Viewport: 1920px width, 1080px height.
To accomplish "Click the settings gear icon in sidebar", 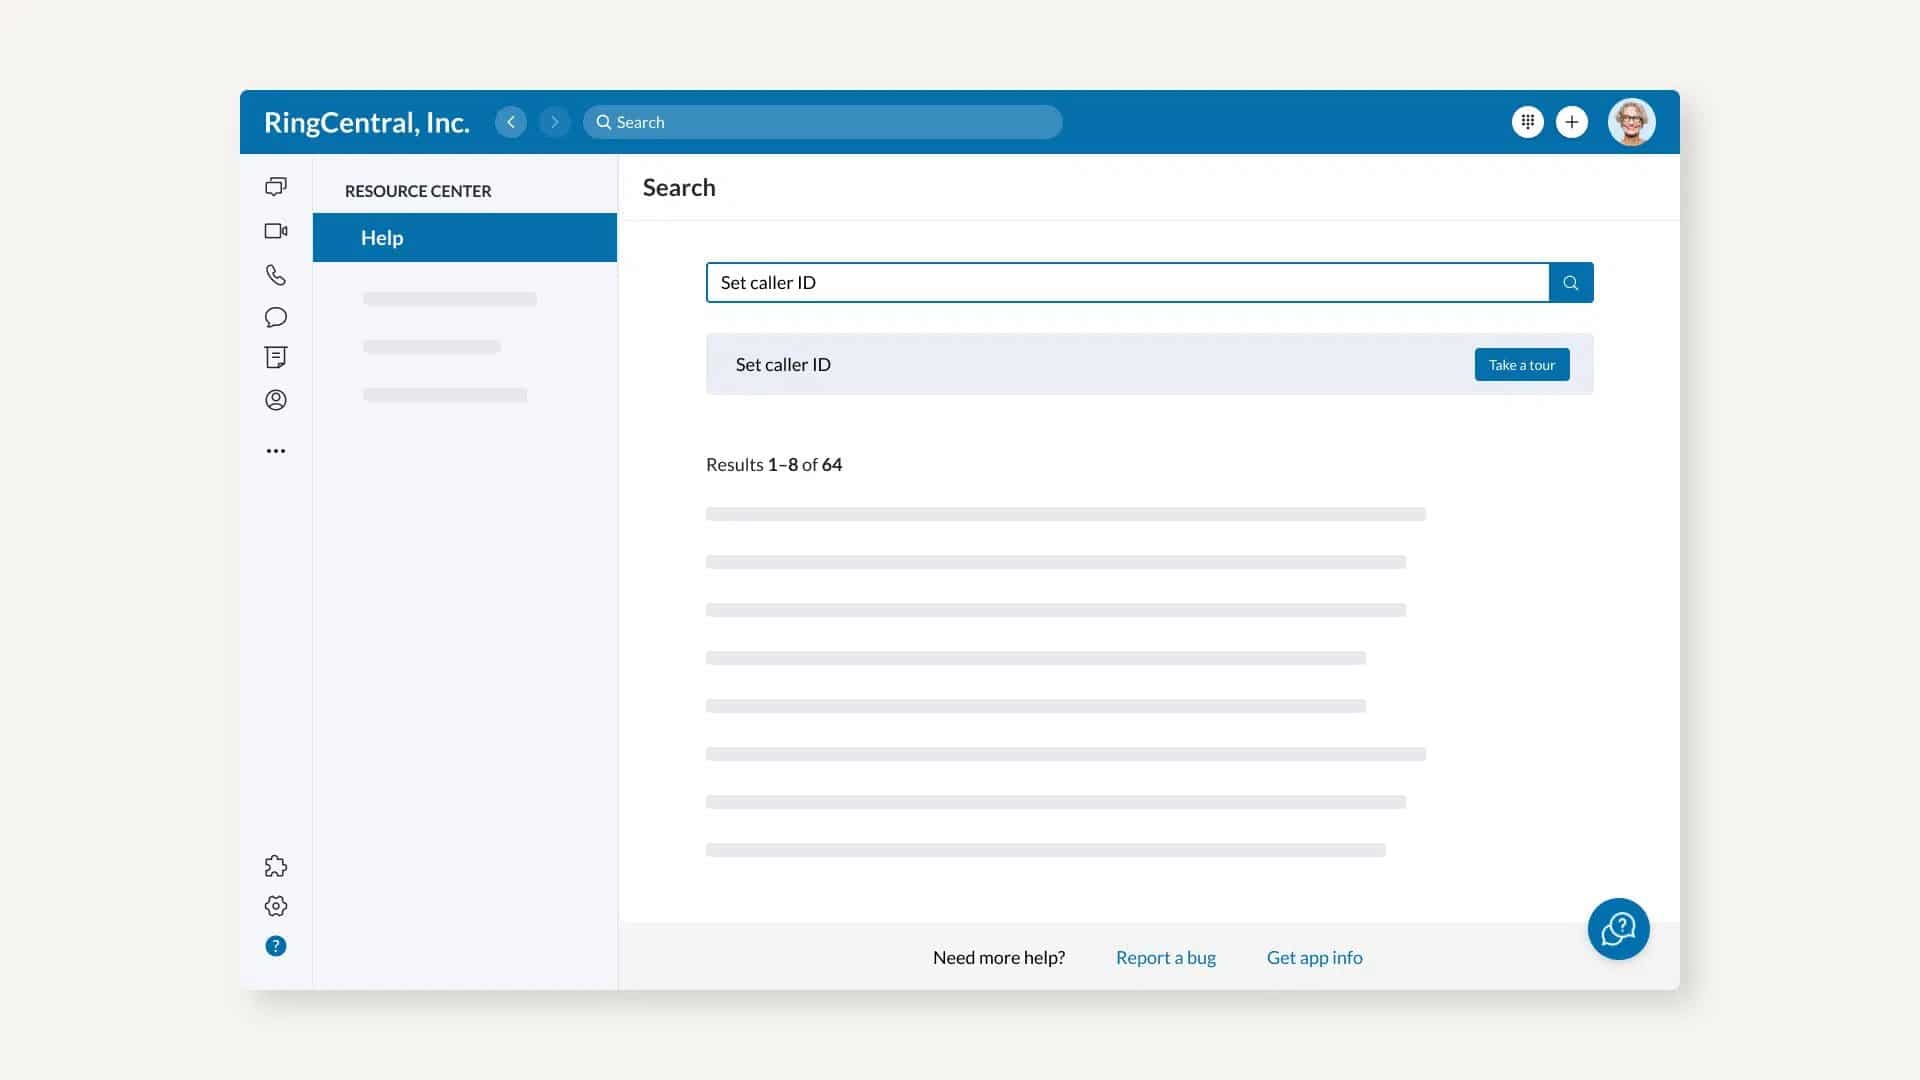I will tap(276, 906).
